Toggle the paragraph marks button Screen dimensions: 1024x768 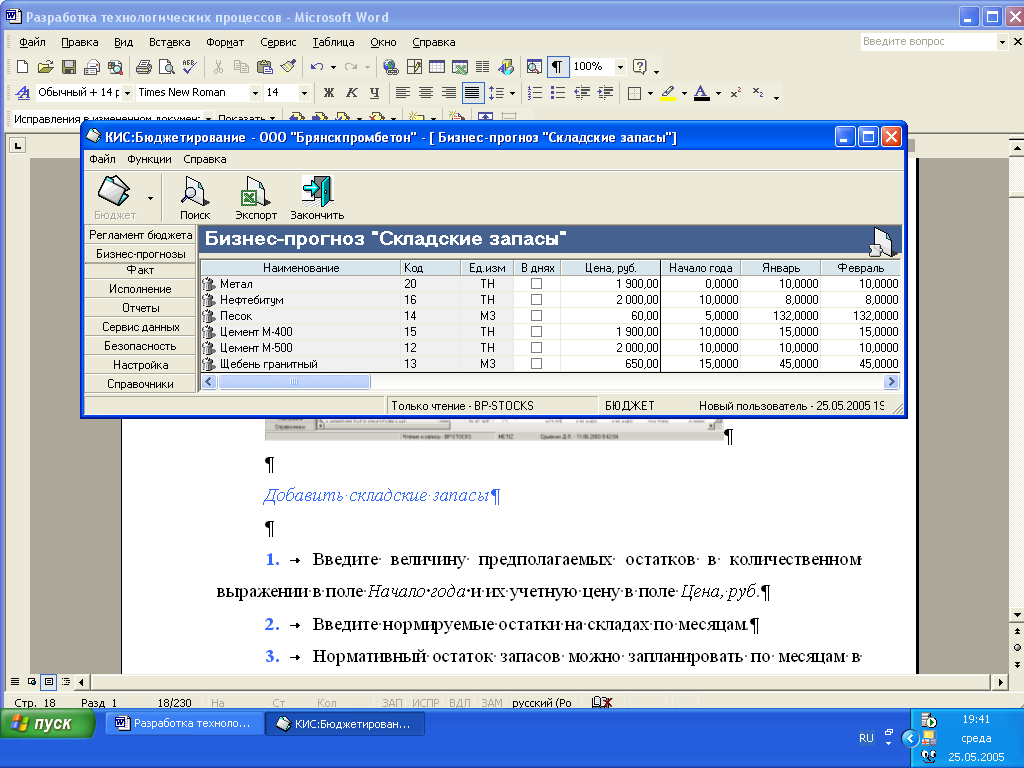coord(557,67)
